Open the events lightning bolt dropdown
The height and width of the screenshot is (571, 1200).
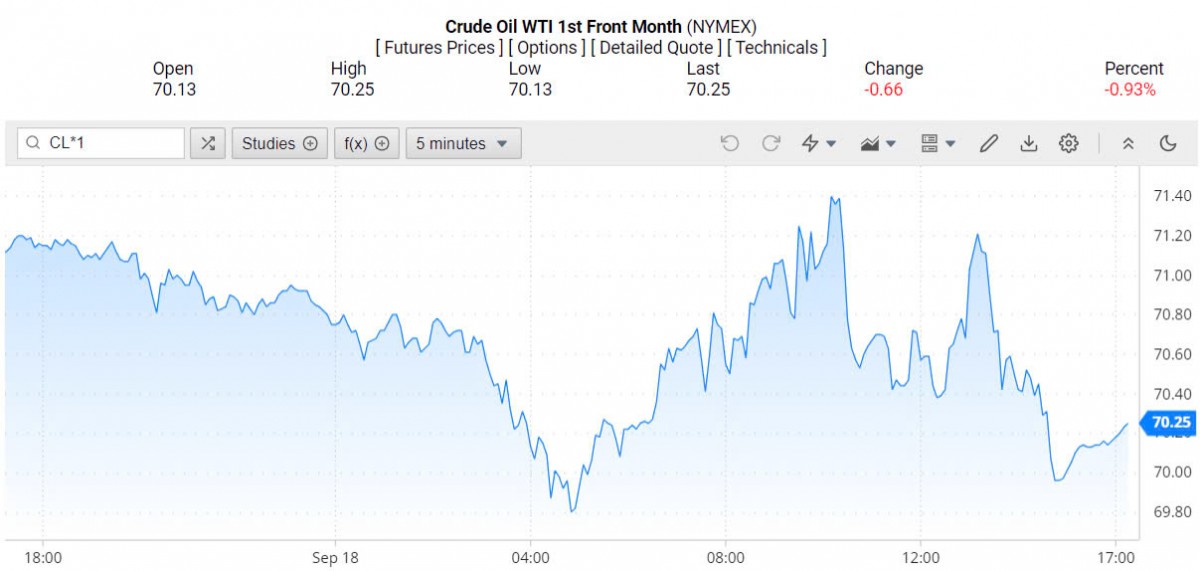point(819,143)
